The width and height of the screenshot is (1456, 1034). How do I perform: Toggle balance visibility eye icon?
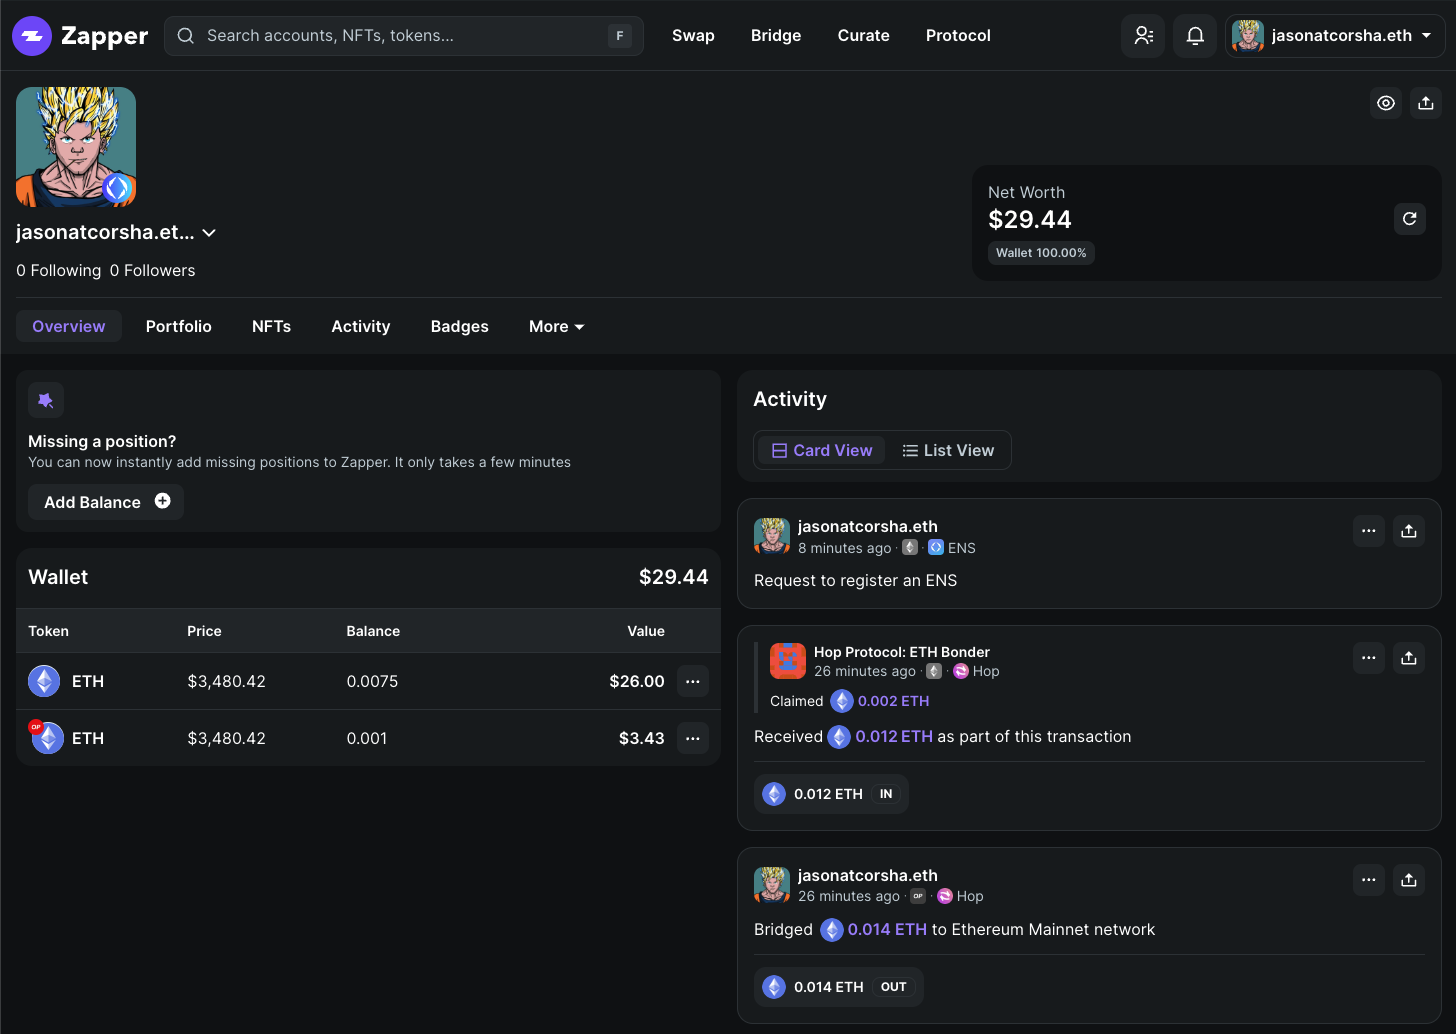click(1386, 103)
